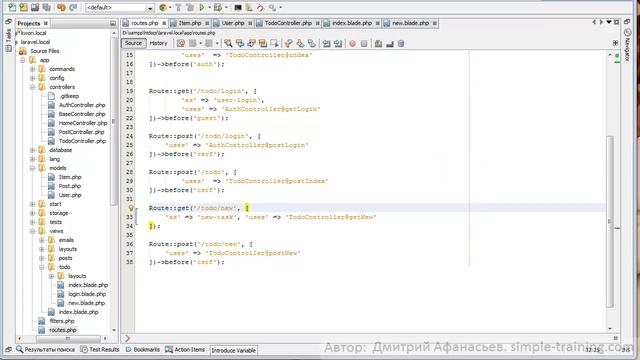
Task: Open the User.php editor tab
Action: (x=233, y=23)
